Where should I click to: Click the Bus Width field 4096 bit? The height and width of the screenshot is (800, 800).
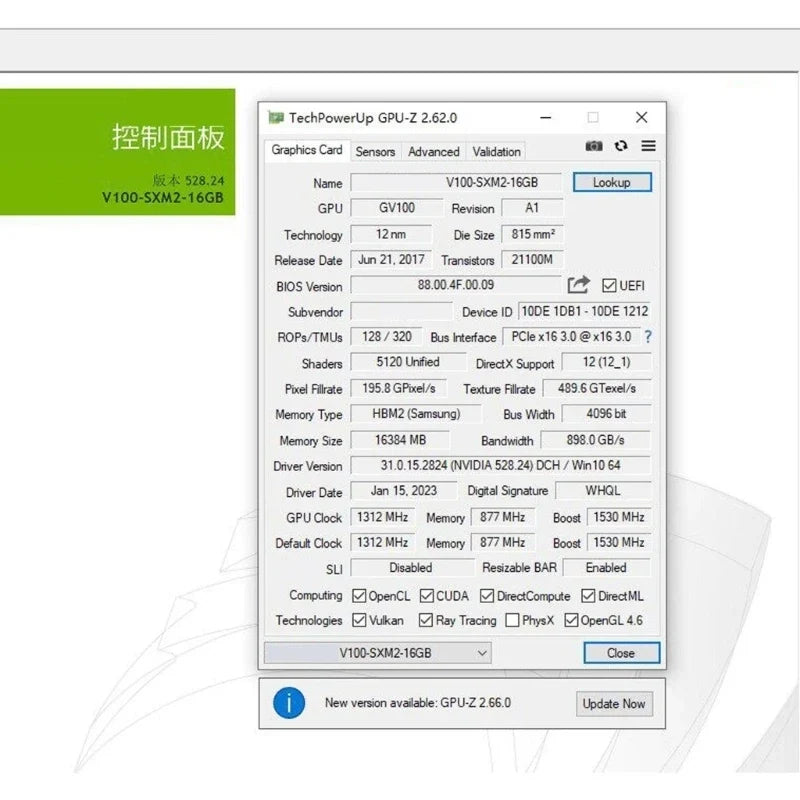pos(606,414)
